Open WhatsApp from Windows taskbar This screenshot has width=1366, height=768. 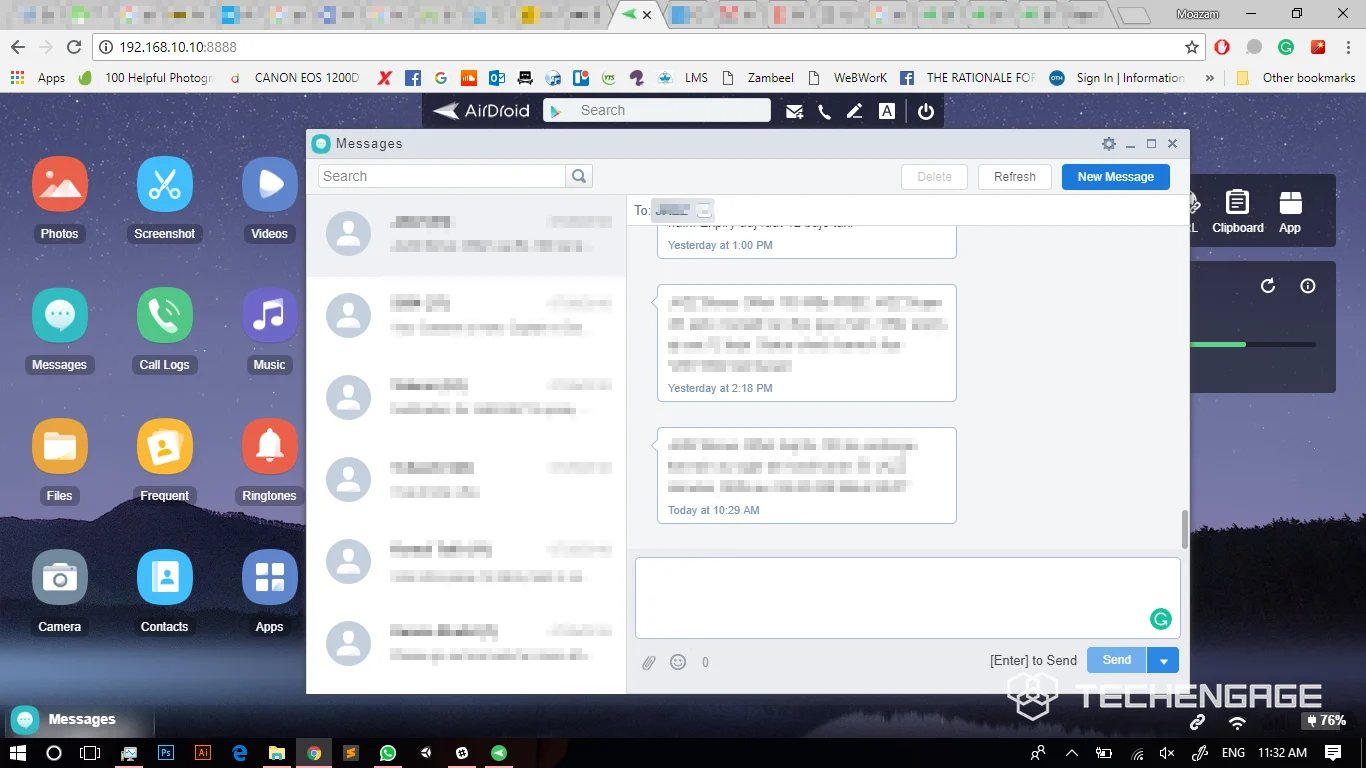coord(388,753)
